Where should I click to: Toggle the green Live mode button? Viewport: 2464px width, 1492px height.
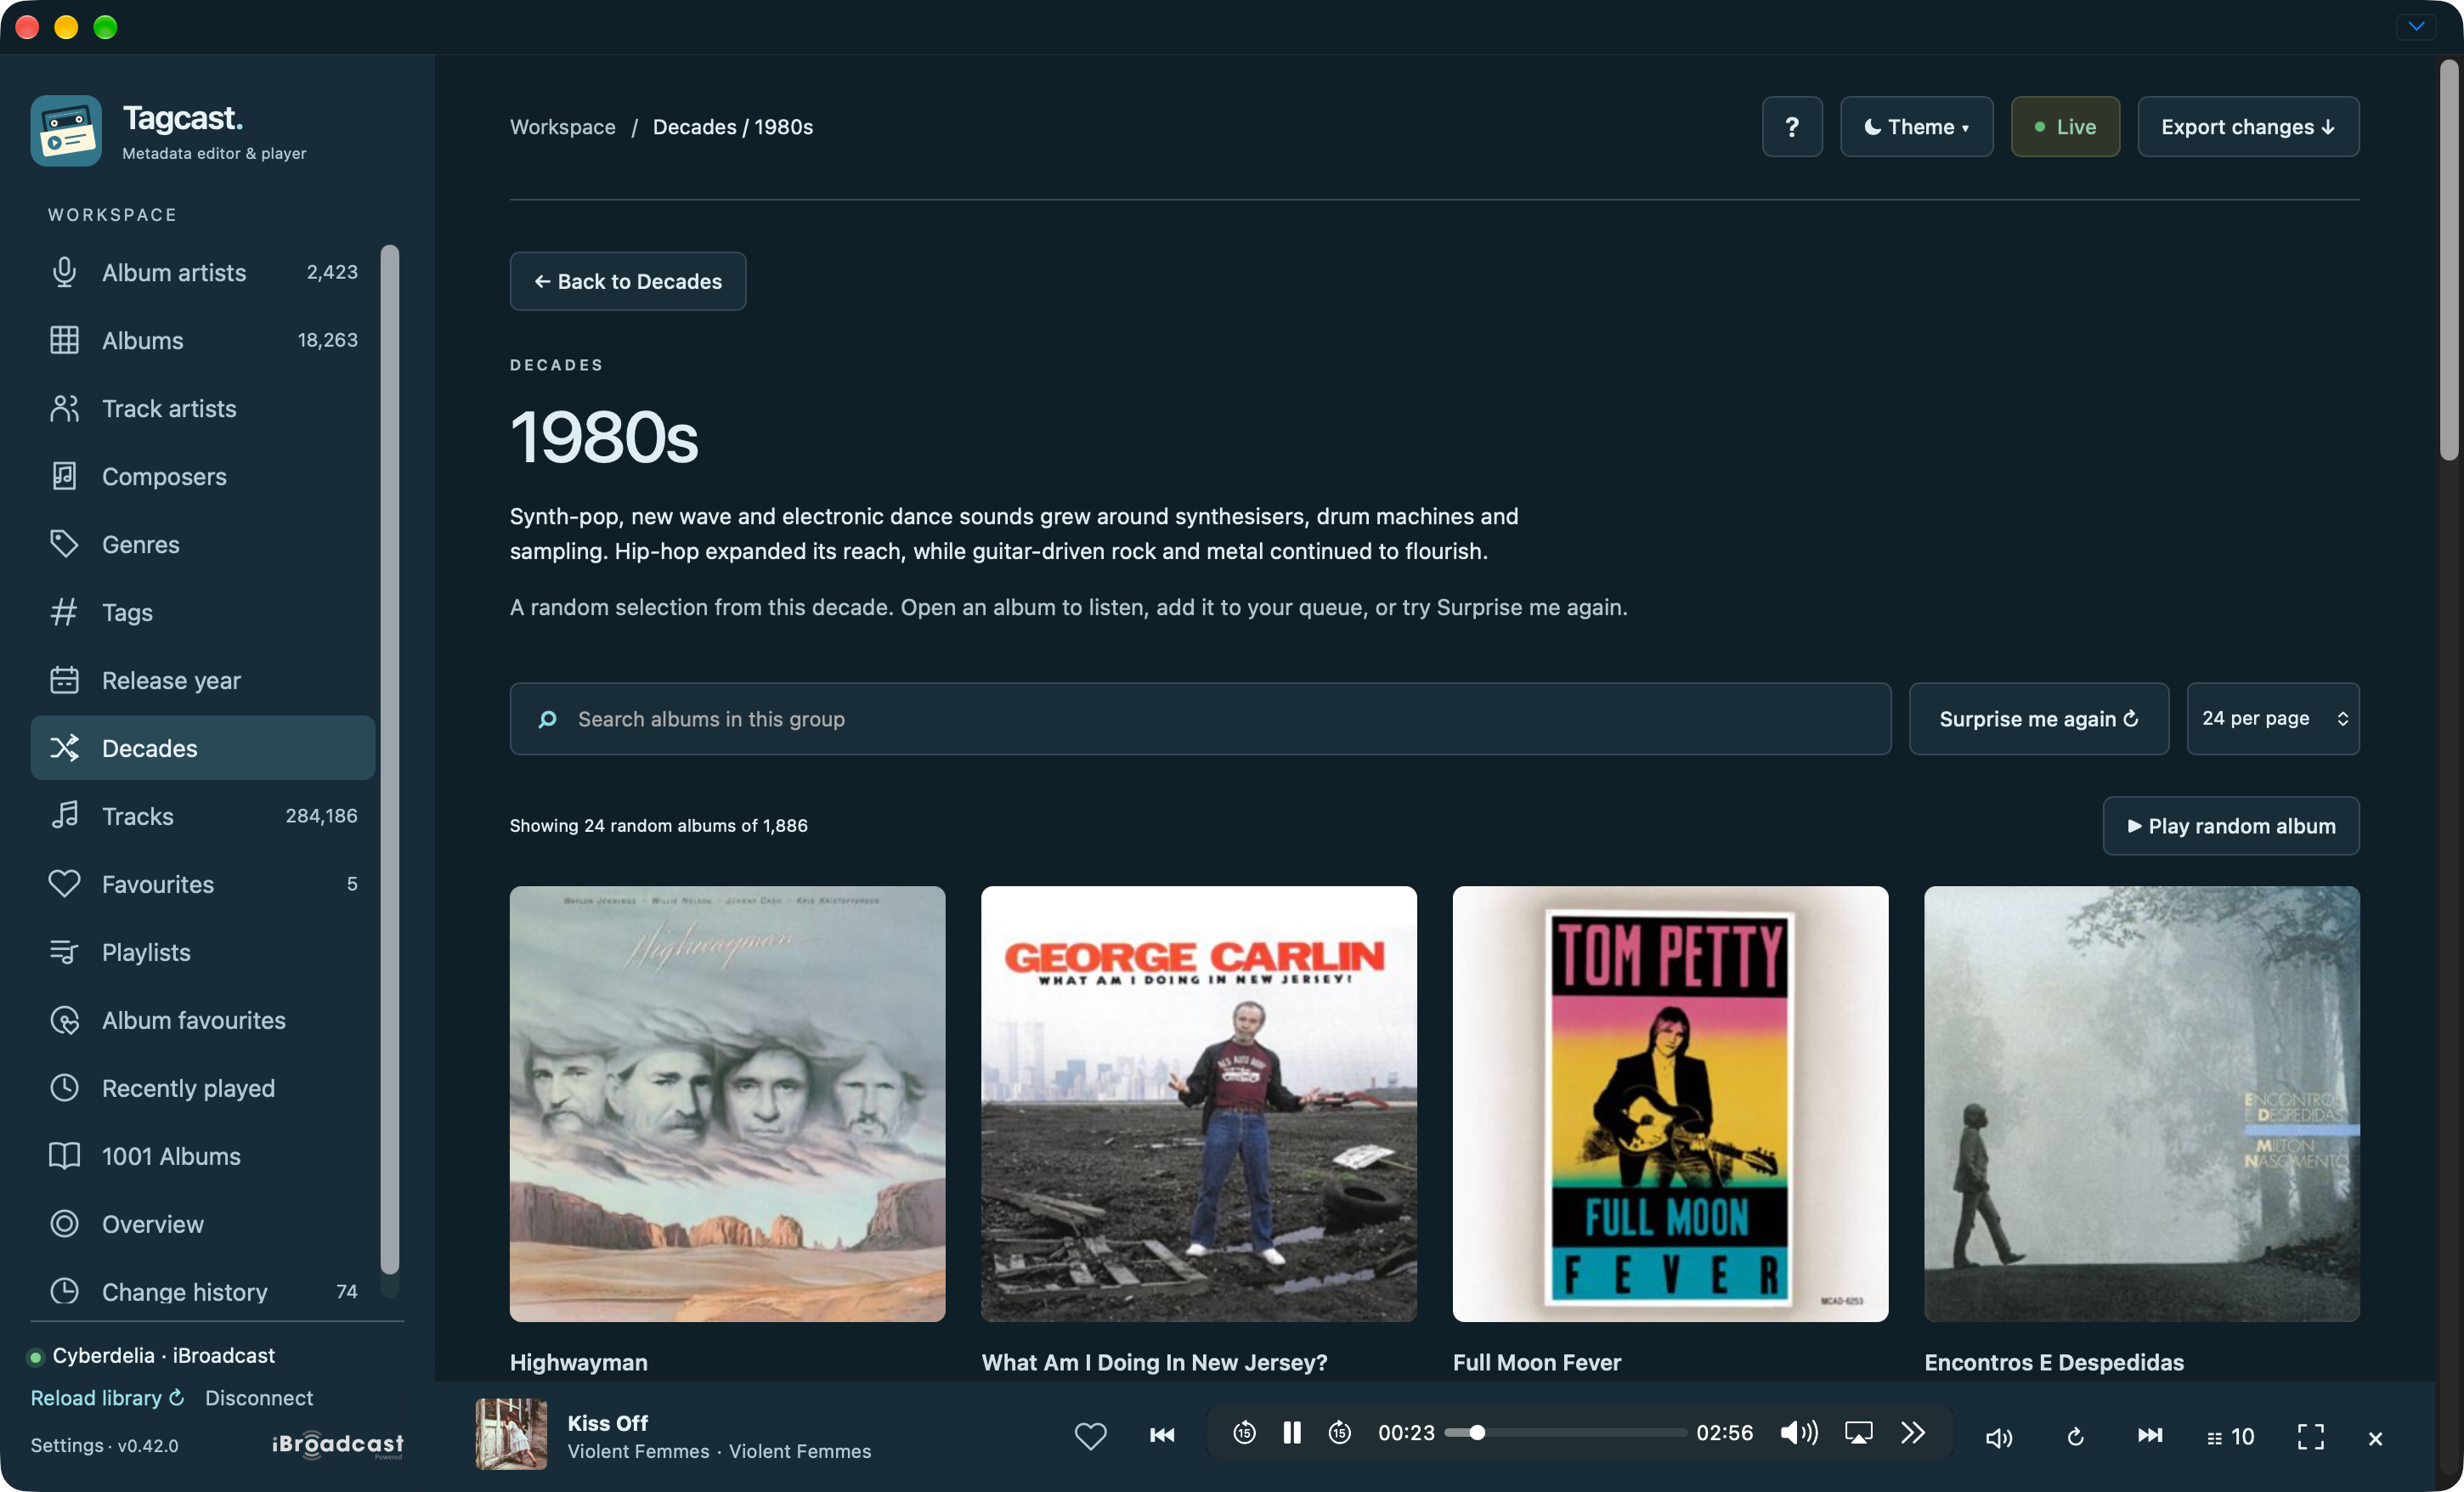pos(2065,127)
